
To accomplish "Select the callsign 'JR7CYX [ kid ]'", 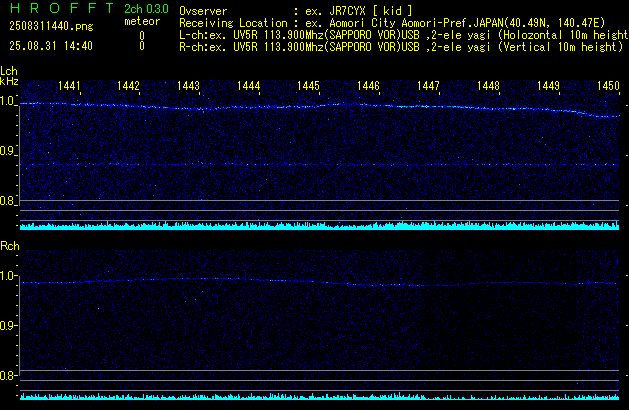I will coord(371,11).
